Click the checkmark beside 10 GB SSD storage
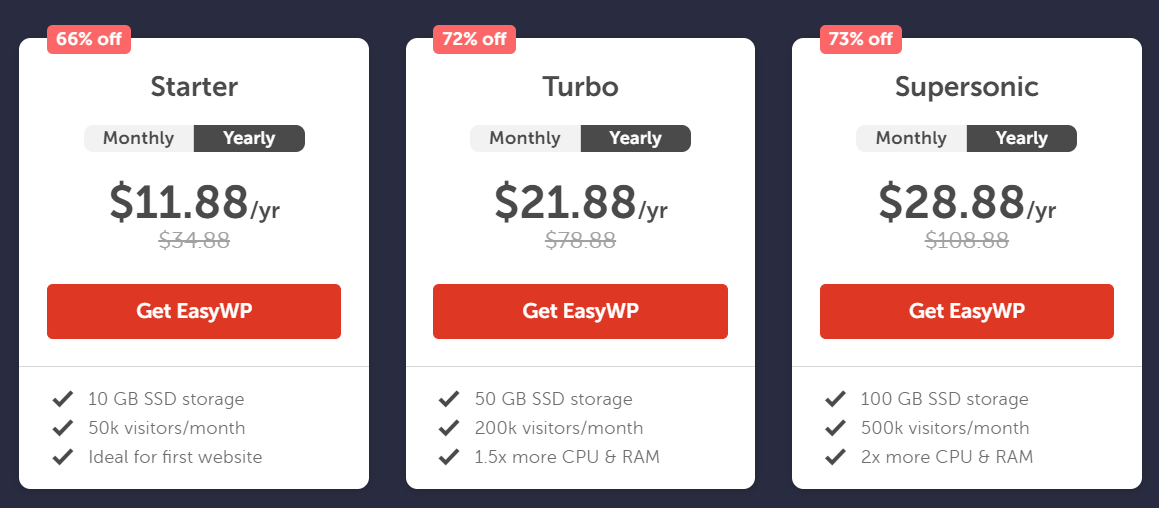The image size is (1159, 508). pos(62,399)
